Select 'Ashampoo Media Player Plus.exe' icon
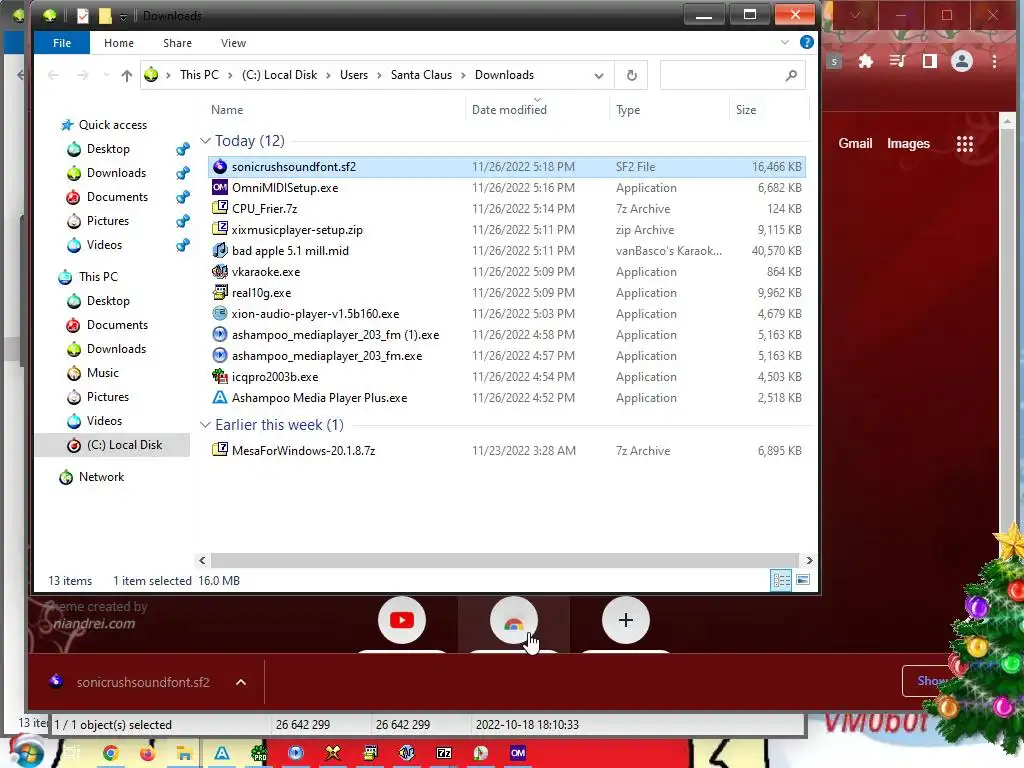 [220, 397]
